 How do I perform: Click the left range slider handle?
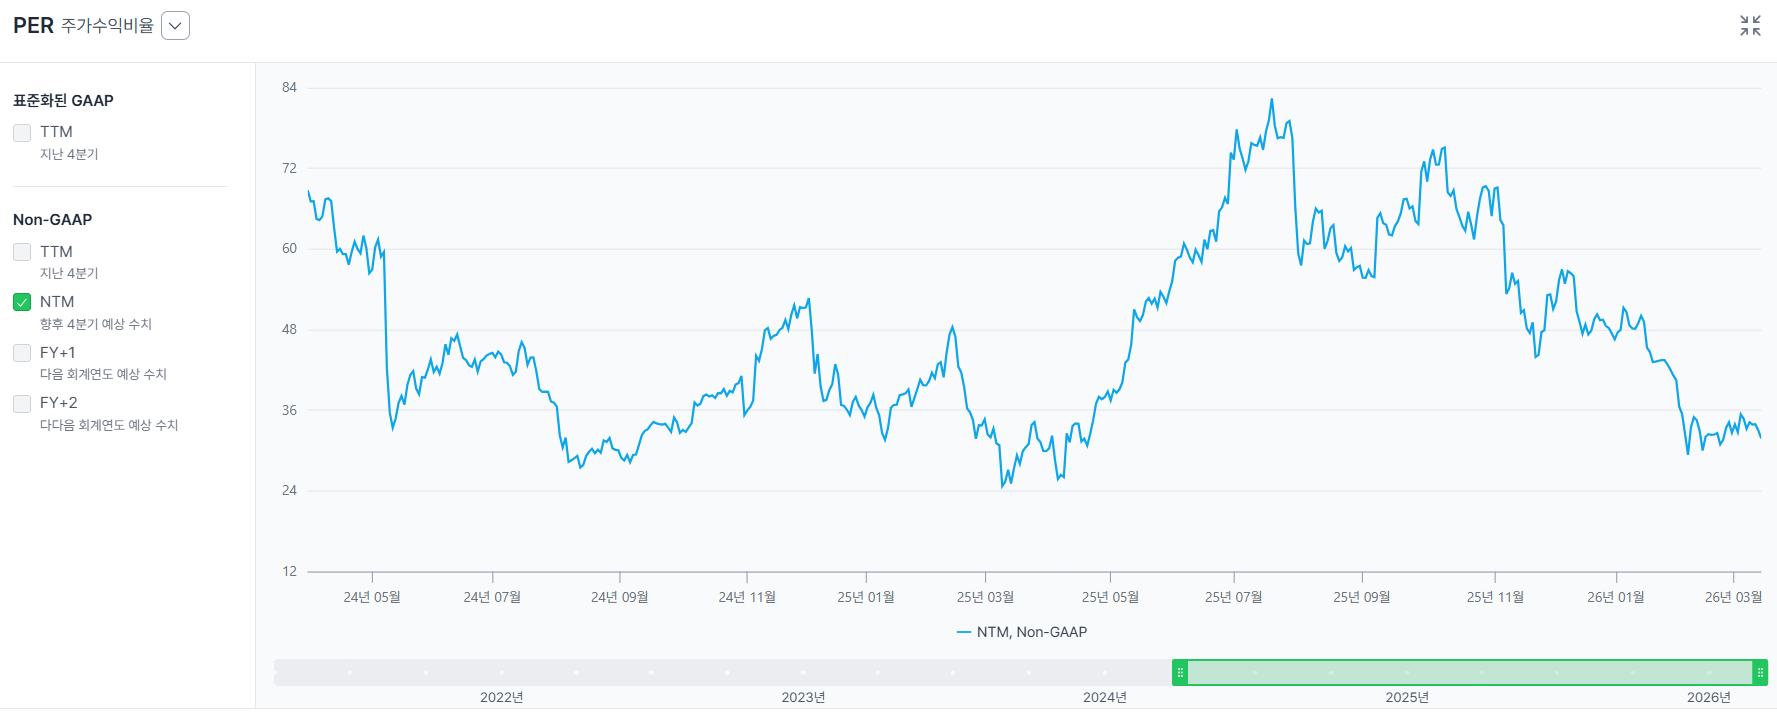(1180, 673)
